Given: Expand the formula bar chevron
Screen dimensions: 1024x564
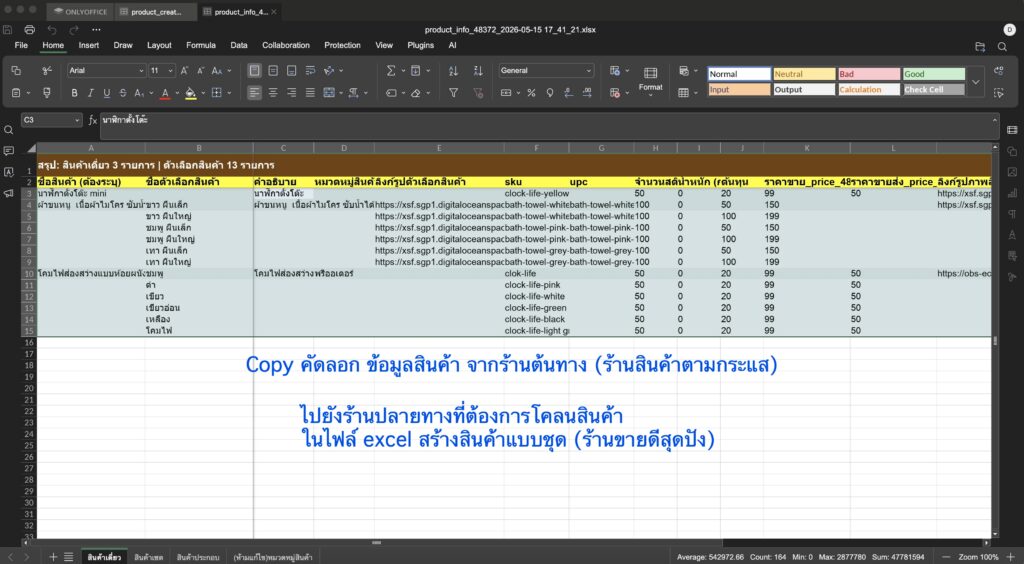Looking at the screenshot, I should click(x=995, y=121).
